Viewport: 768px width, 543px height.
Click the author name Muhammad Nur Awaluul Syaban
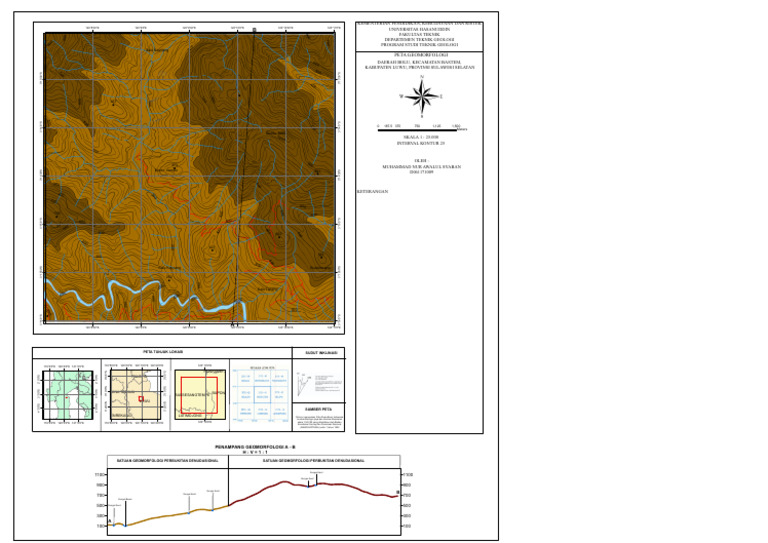coord(420,165)
